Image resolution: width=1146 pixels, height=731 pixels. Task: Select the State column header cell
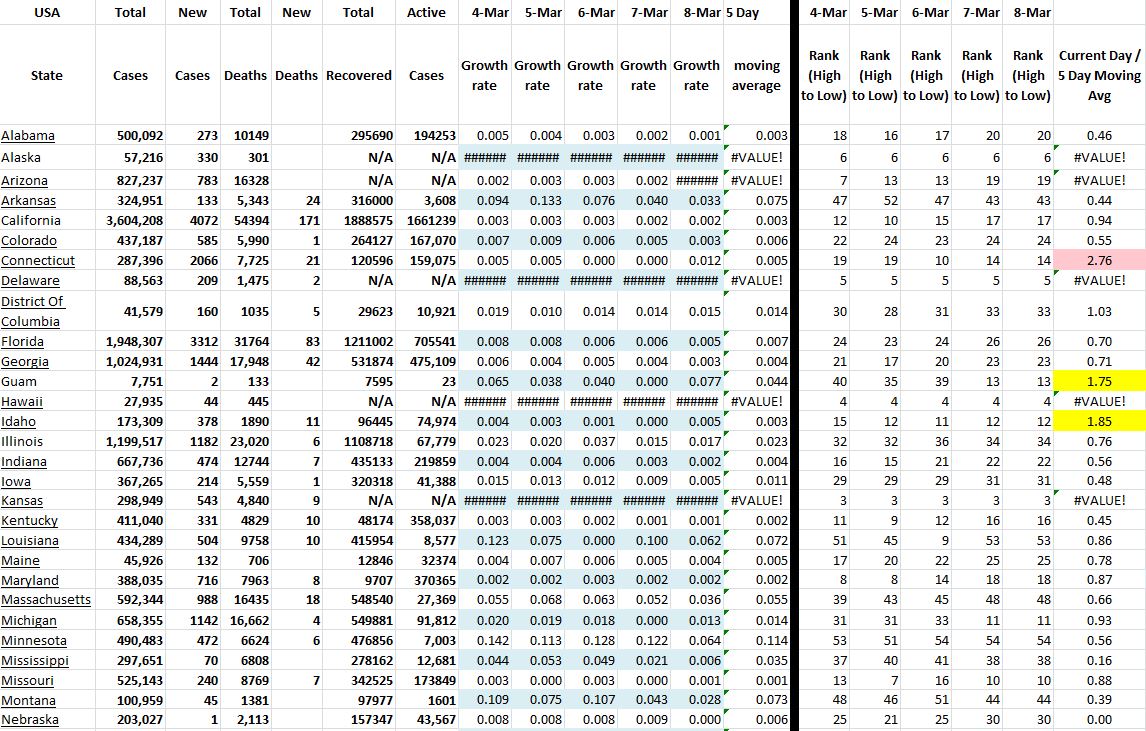pos(46,76)
